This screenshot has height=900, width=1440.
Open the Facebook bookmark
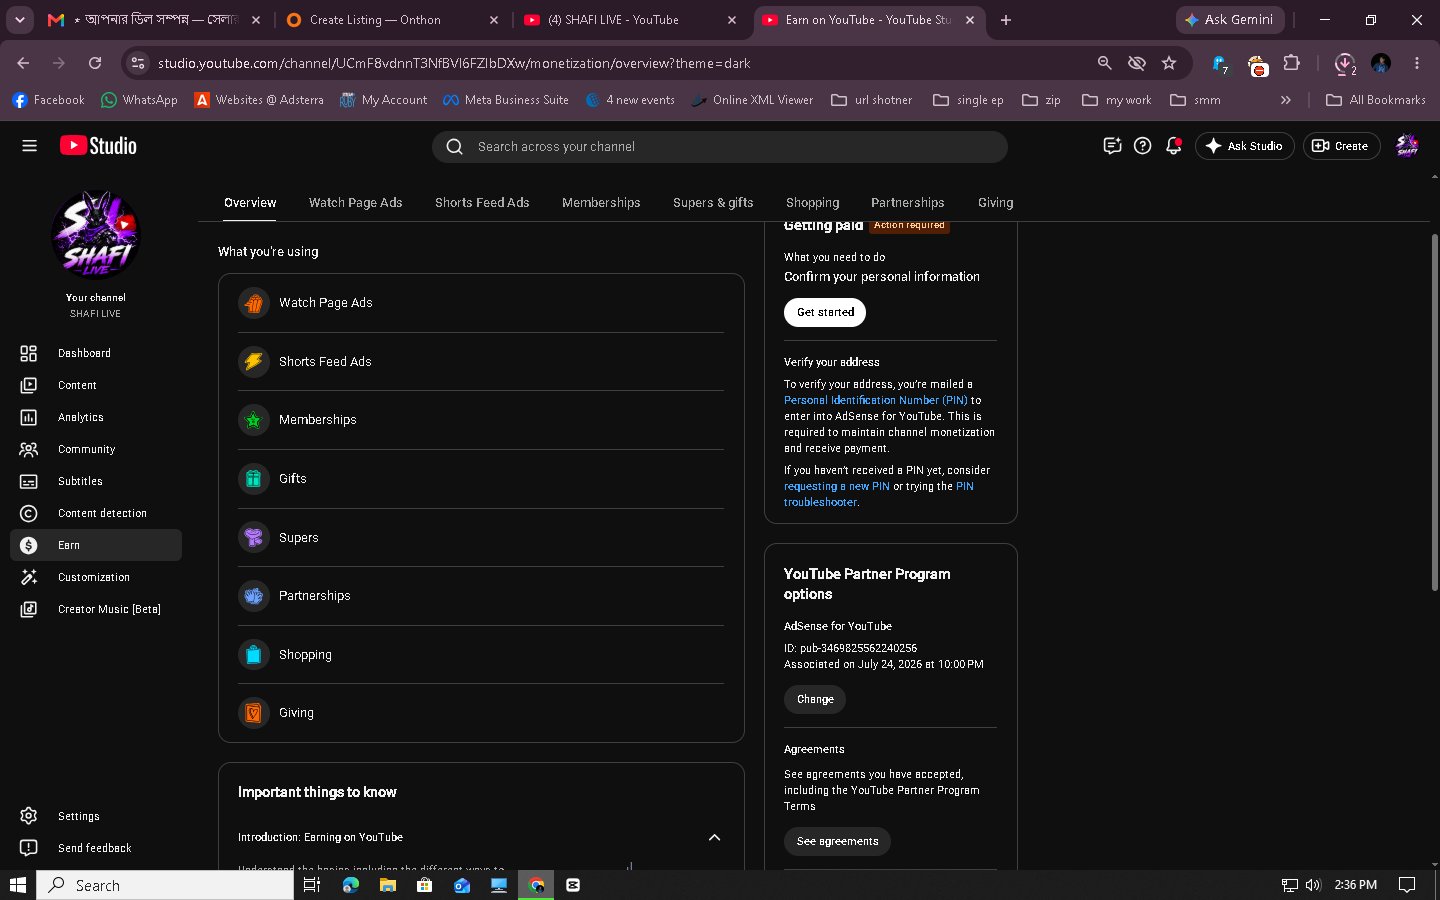click(48, 100)
